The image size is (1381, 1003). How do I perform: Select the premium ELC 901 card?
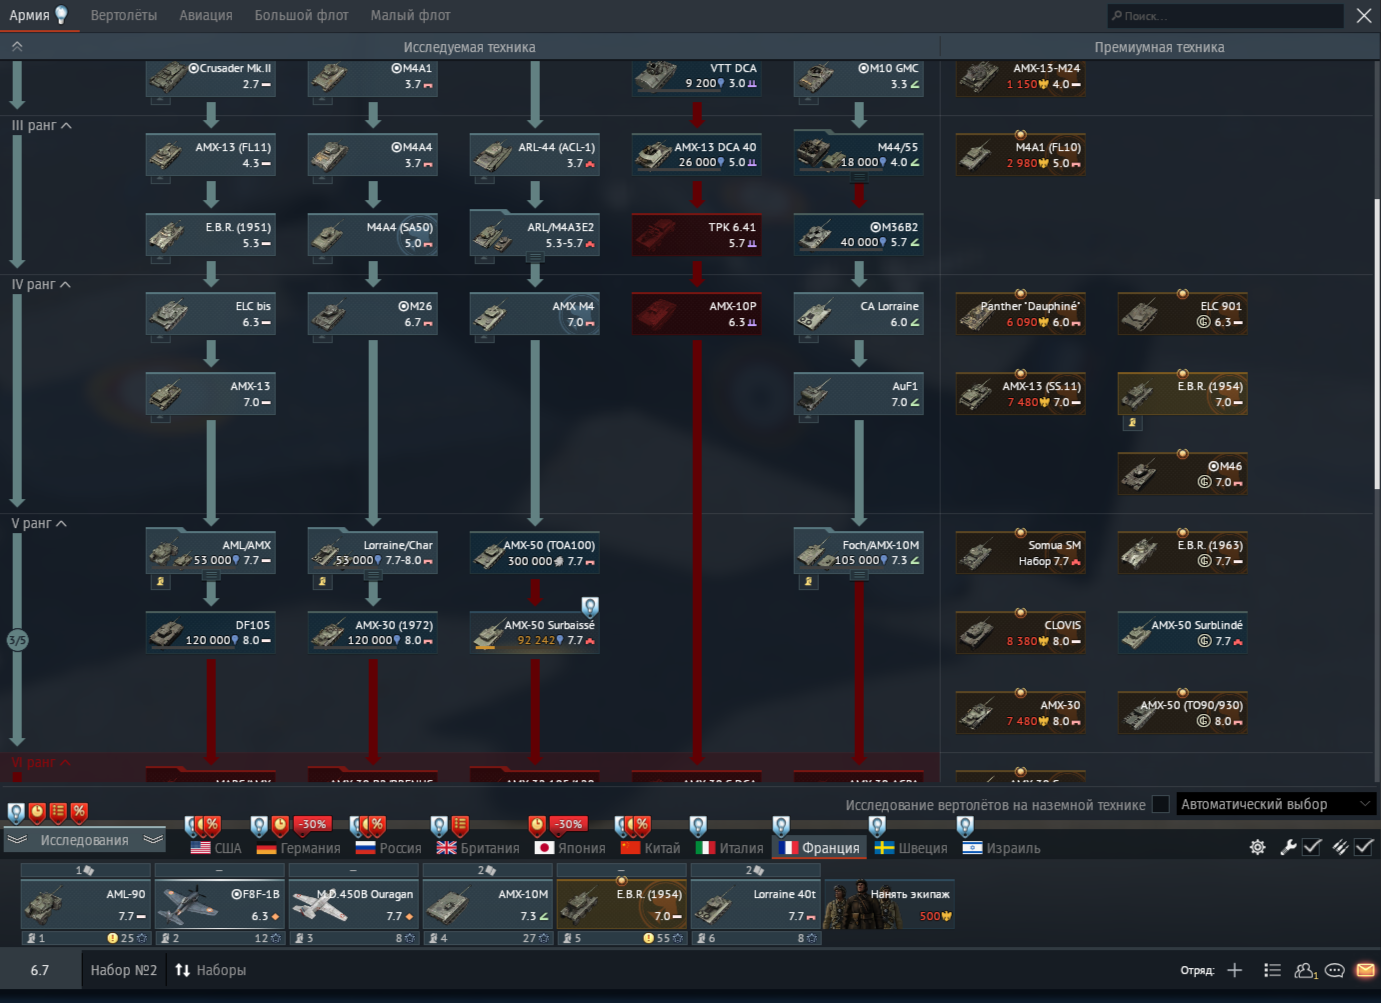[1183, 314]
